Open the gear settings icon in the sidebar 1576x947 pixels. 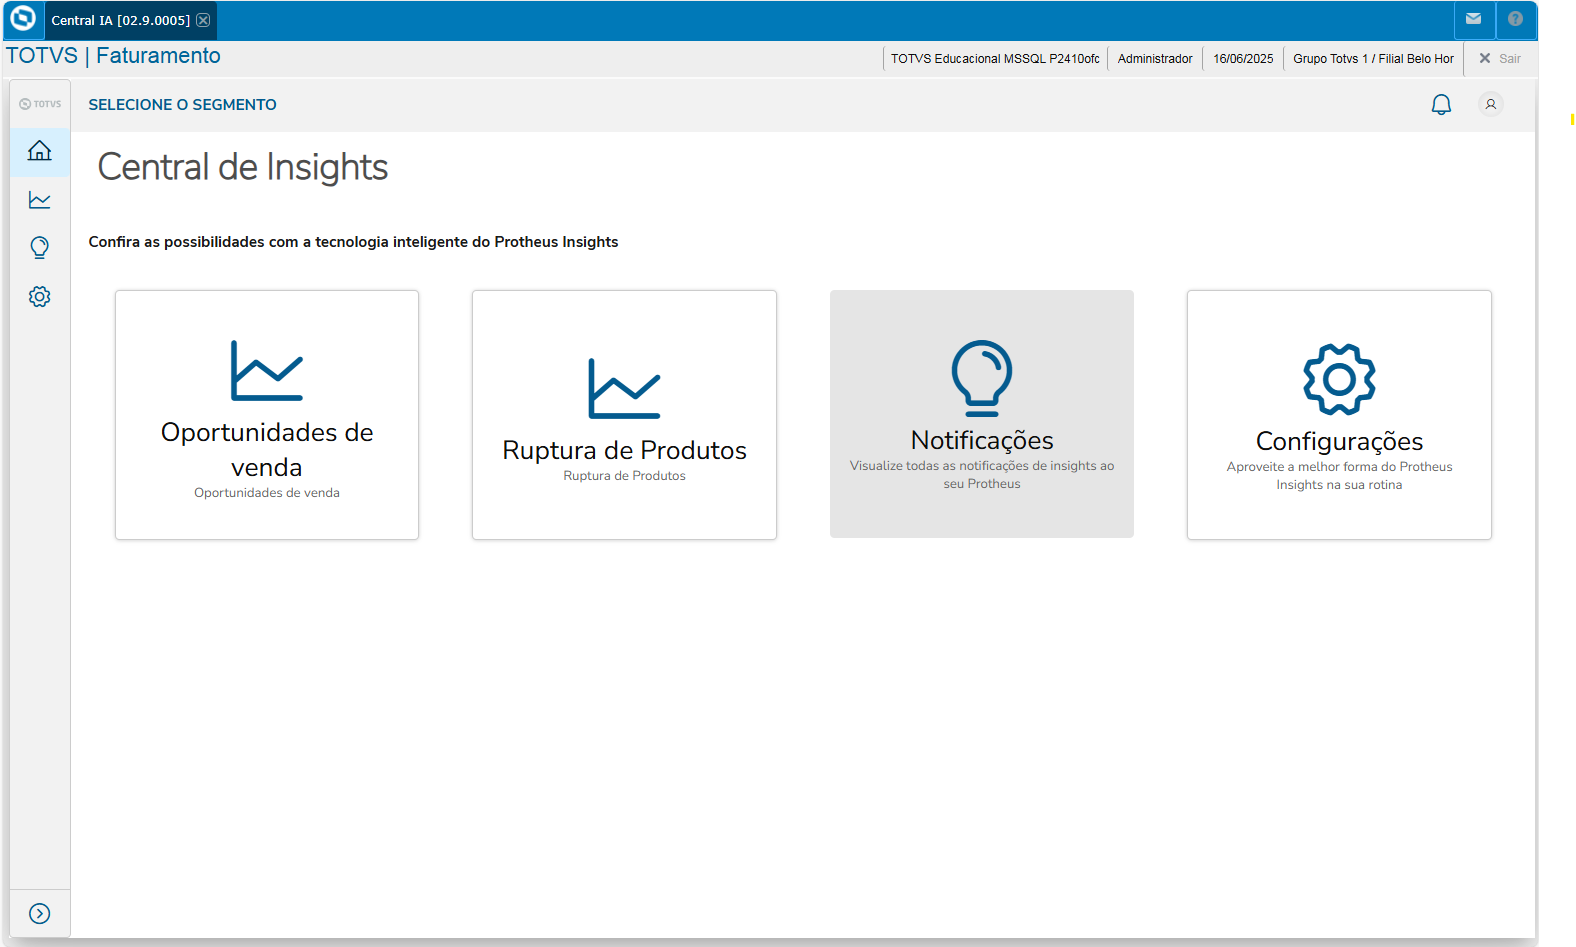(x=40, y=297)
